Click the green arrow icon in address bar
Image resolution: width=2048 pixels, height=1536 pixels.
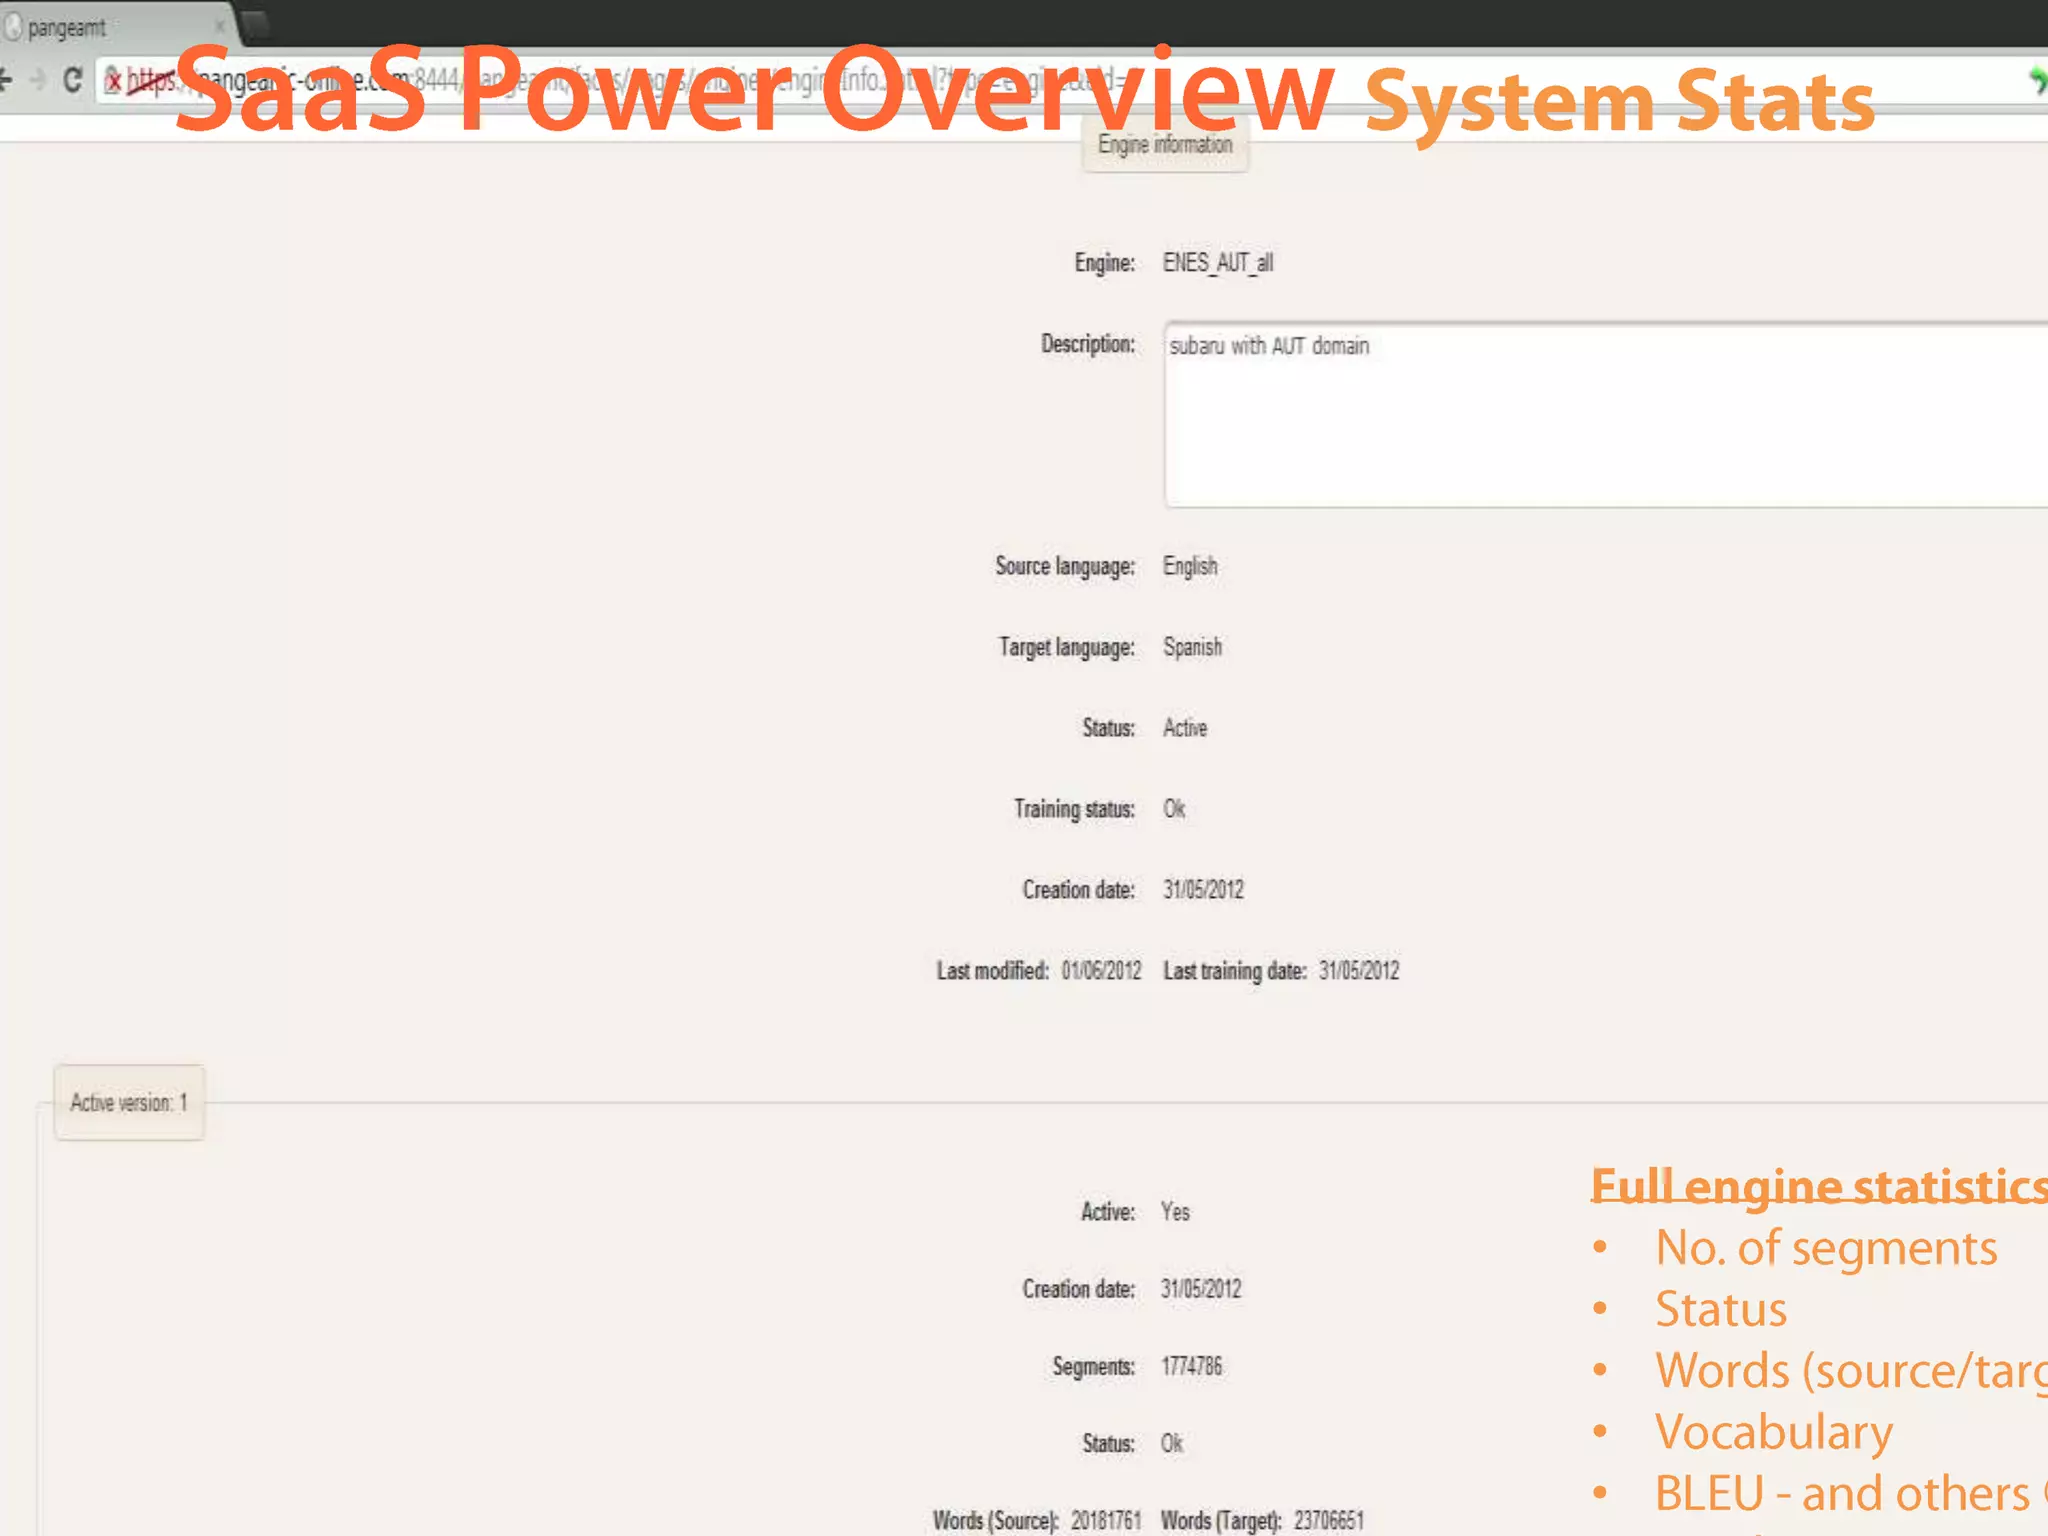point(2037,80)
